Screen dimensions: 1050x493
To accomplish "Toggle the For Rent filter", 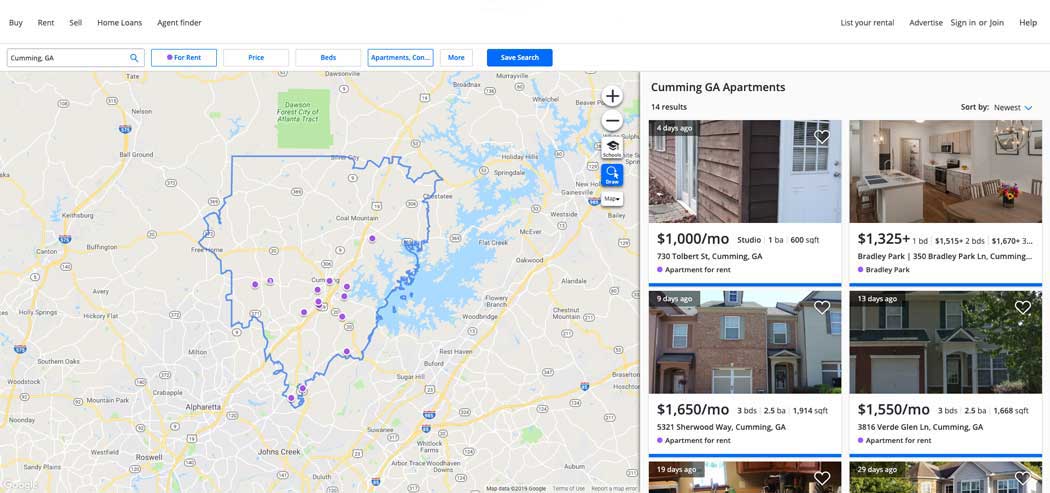I will point(183,58).
